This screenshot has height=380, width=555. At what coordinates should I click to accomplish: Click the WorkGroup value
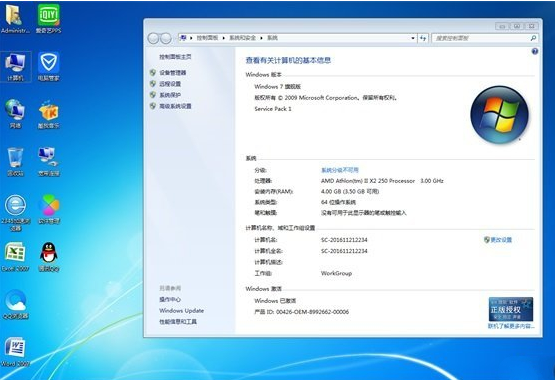[x=336, y=273]
